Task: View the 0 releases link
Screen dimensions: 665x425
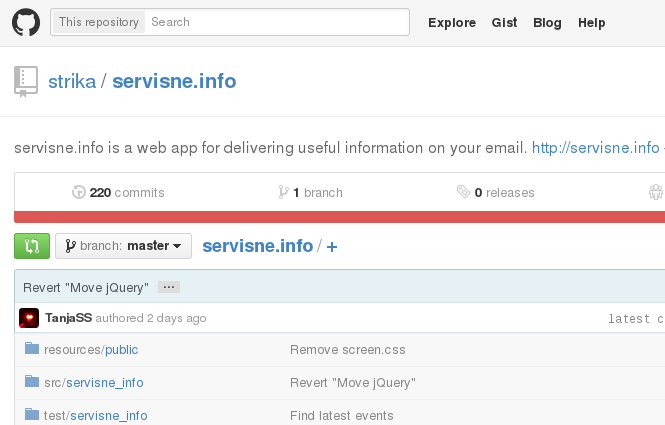Action: (495, 193)
